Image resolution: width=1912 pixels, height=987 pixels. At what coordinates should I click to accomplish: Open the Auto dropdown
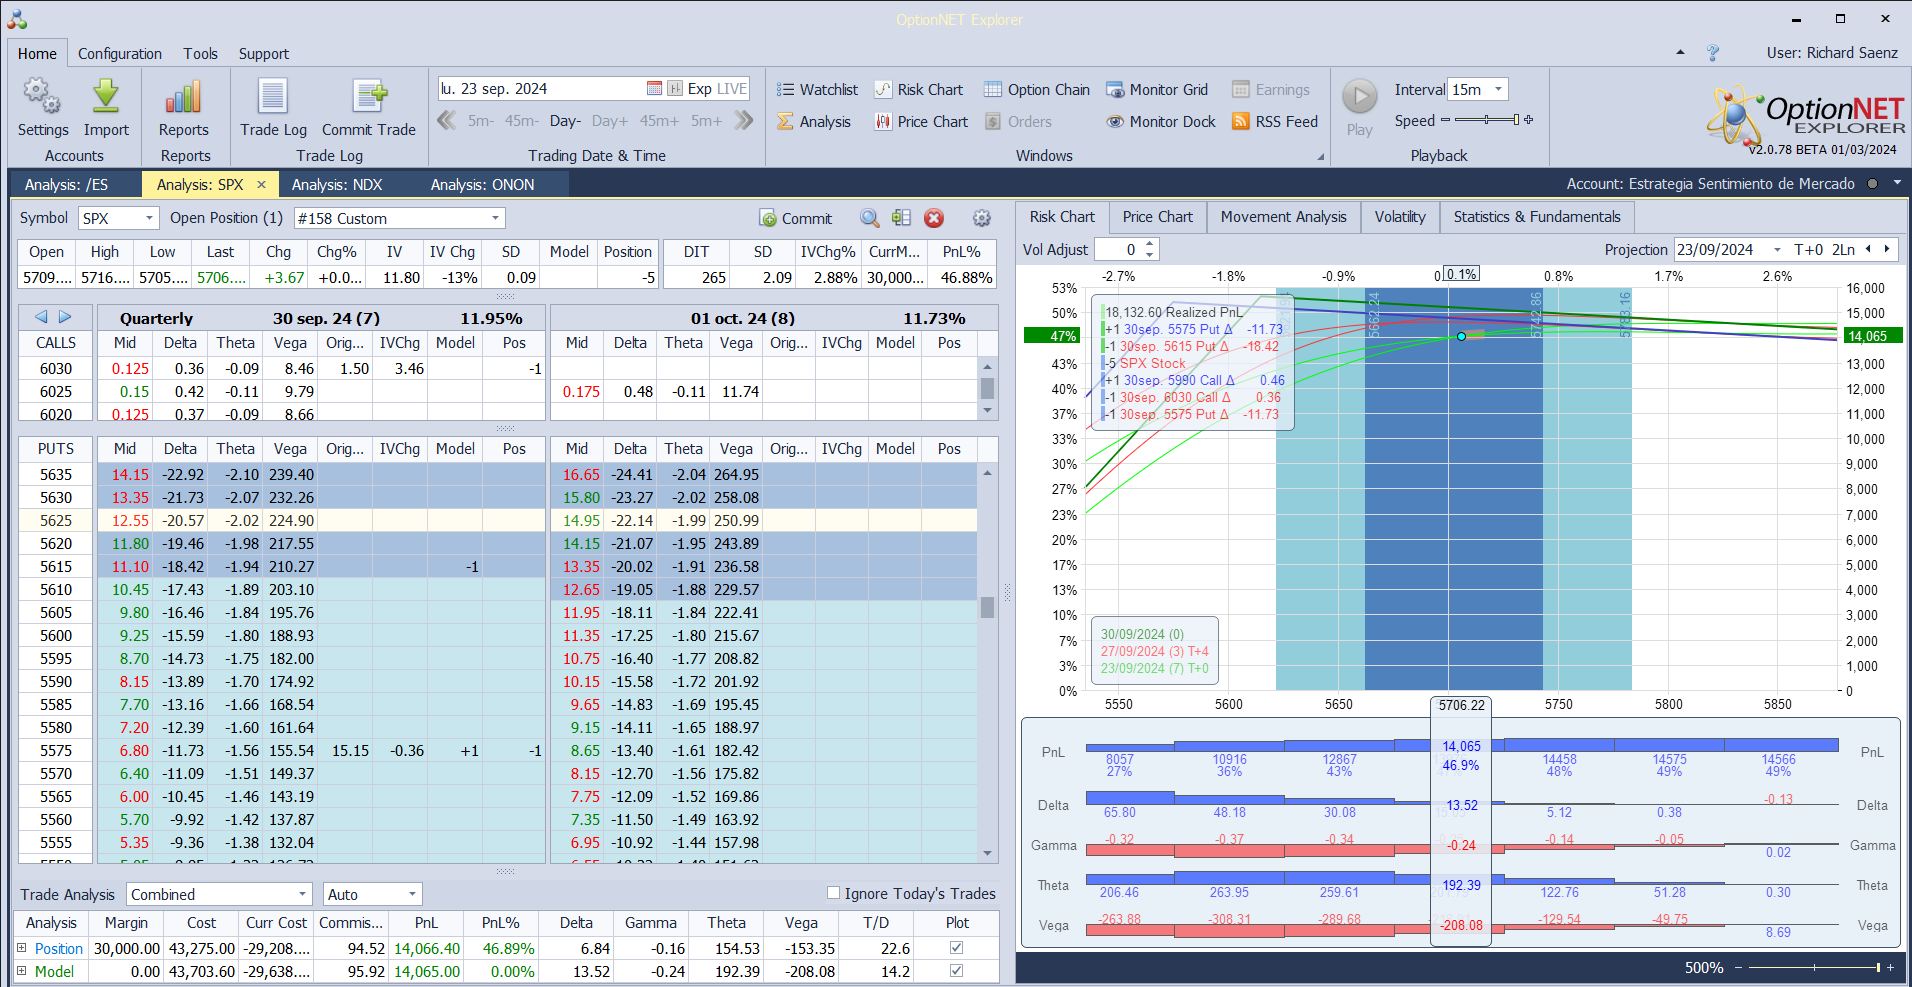pyautogui.click(x=412, y=894)
